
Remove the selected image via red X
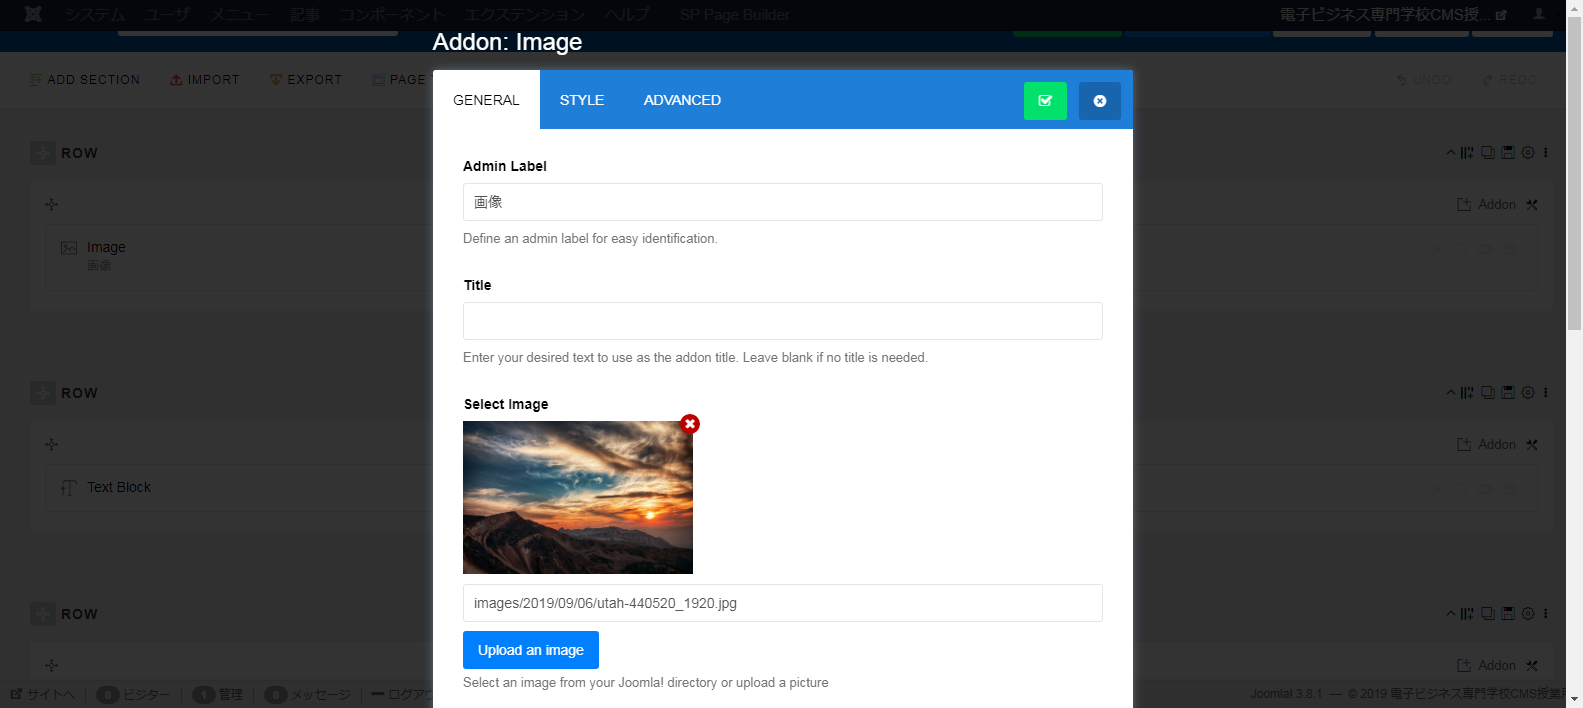click(x=690, y=424)
